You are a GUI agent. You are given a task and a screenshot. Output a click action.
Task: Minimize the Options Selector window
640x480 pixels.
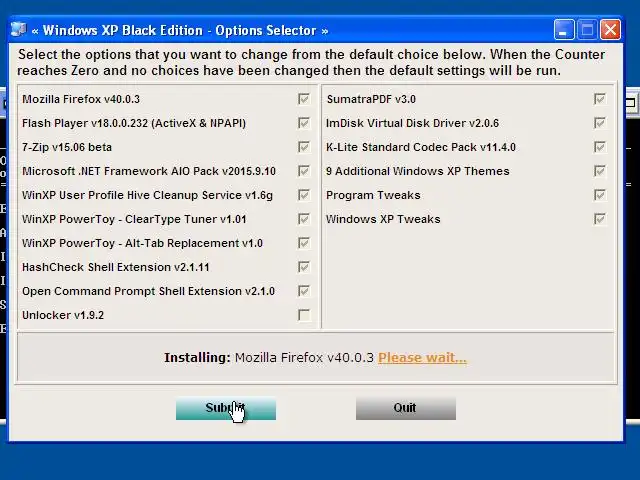(564, 30)
